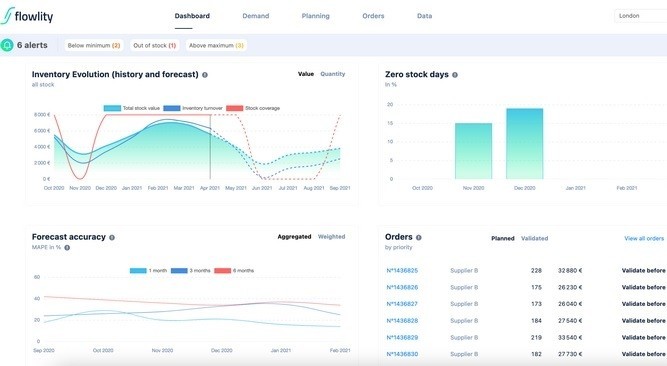Image resolution: width=667 pixels, height=366 pixels.
Task: Switch forecast accuracy to Weighted
Action: 331,237
